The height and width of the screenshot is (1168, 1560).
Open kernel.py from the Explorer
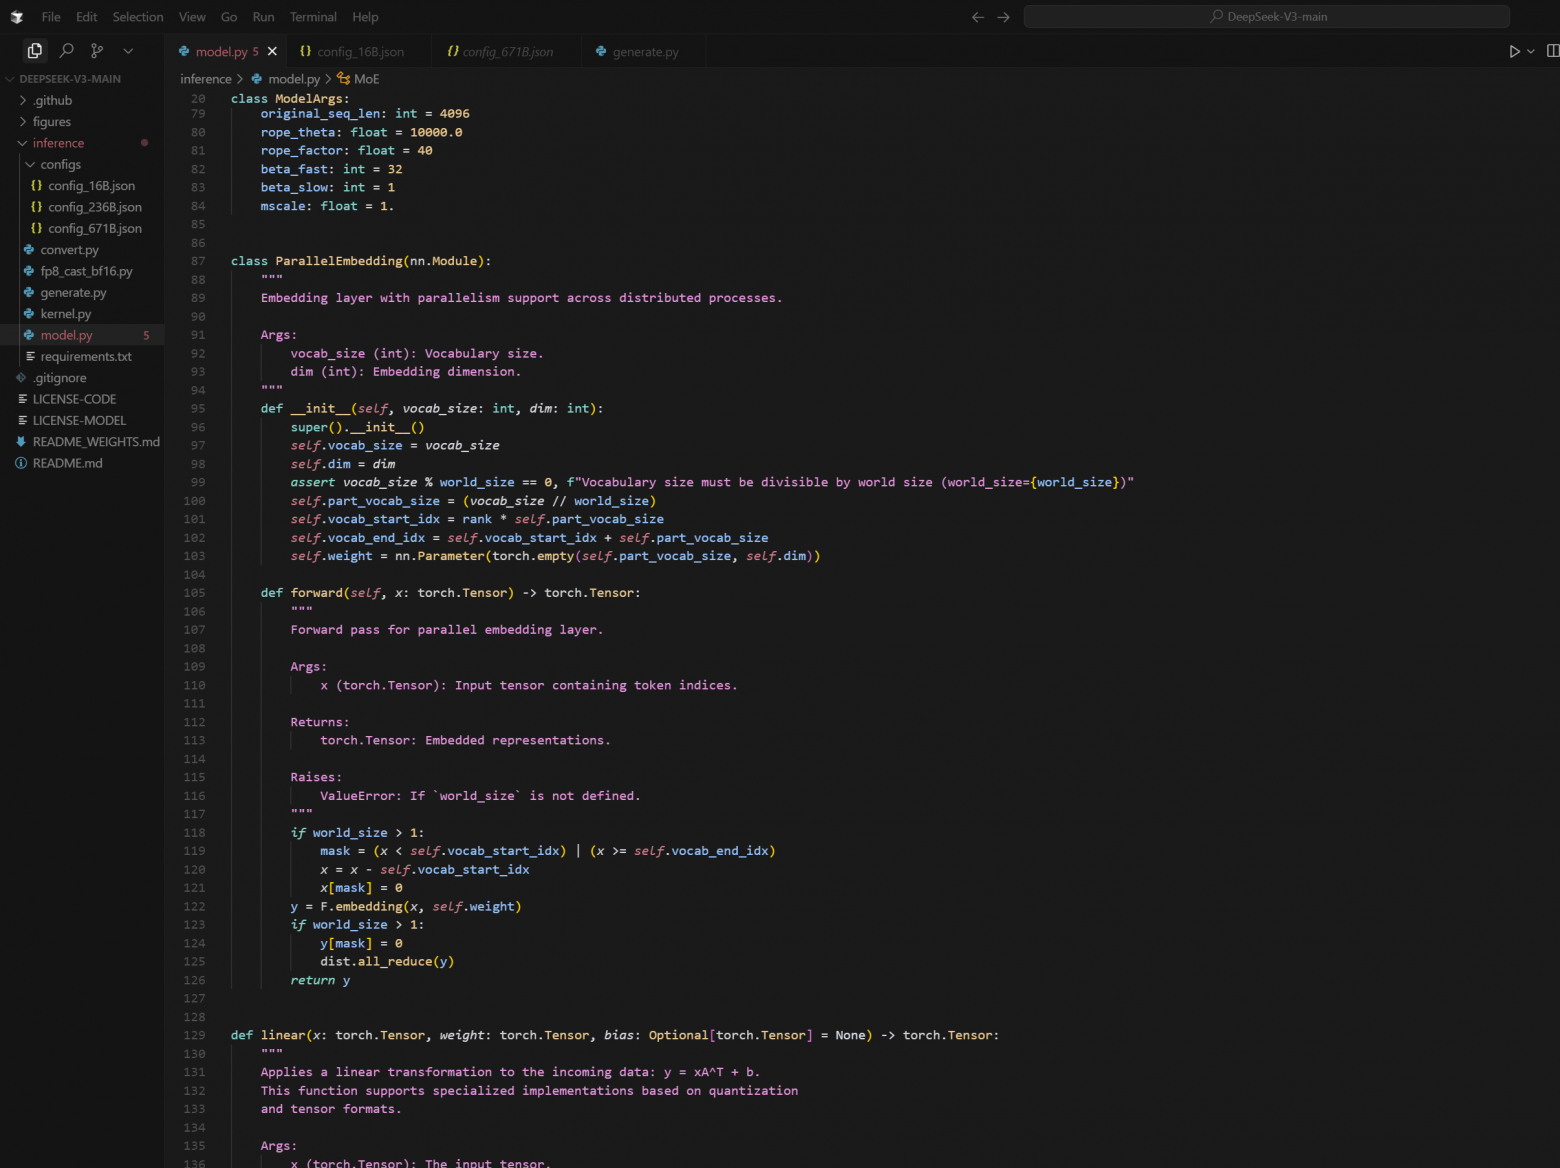click(x=65, y=313)
